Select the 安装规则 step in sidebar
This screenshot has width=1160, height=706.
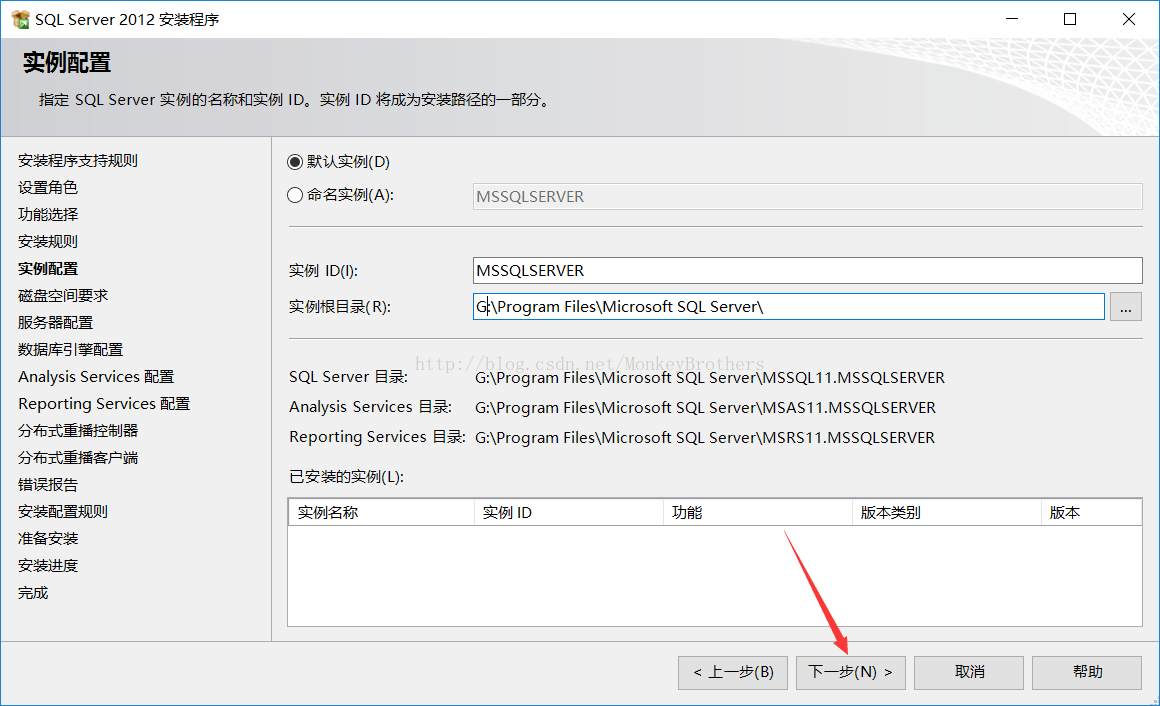click(x=48, y=242)
